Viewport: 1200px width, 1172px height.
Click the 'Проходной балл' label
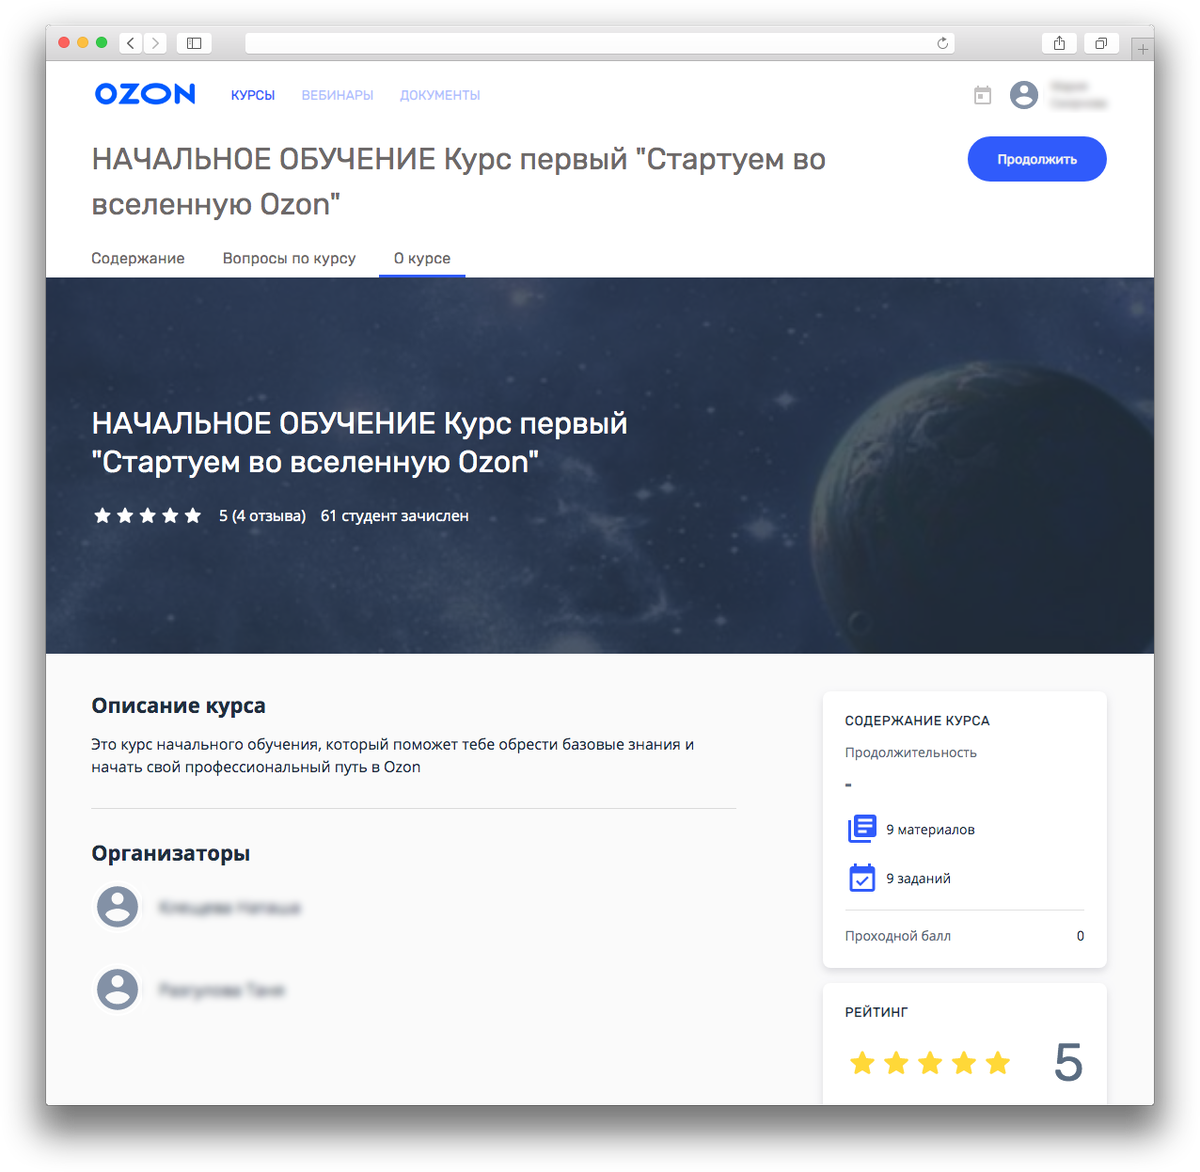point(898,936)
